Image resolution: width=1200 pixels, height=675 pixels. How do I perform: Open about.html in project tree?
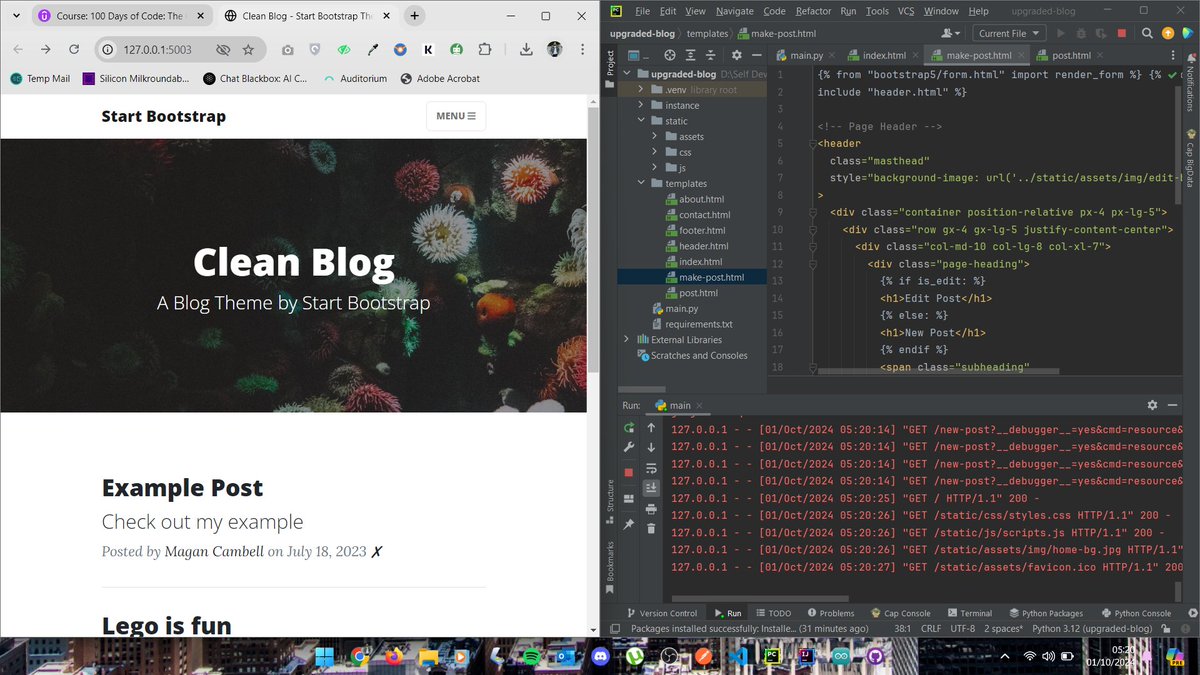tap(701, 199)
